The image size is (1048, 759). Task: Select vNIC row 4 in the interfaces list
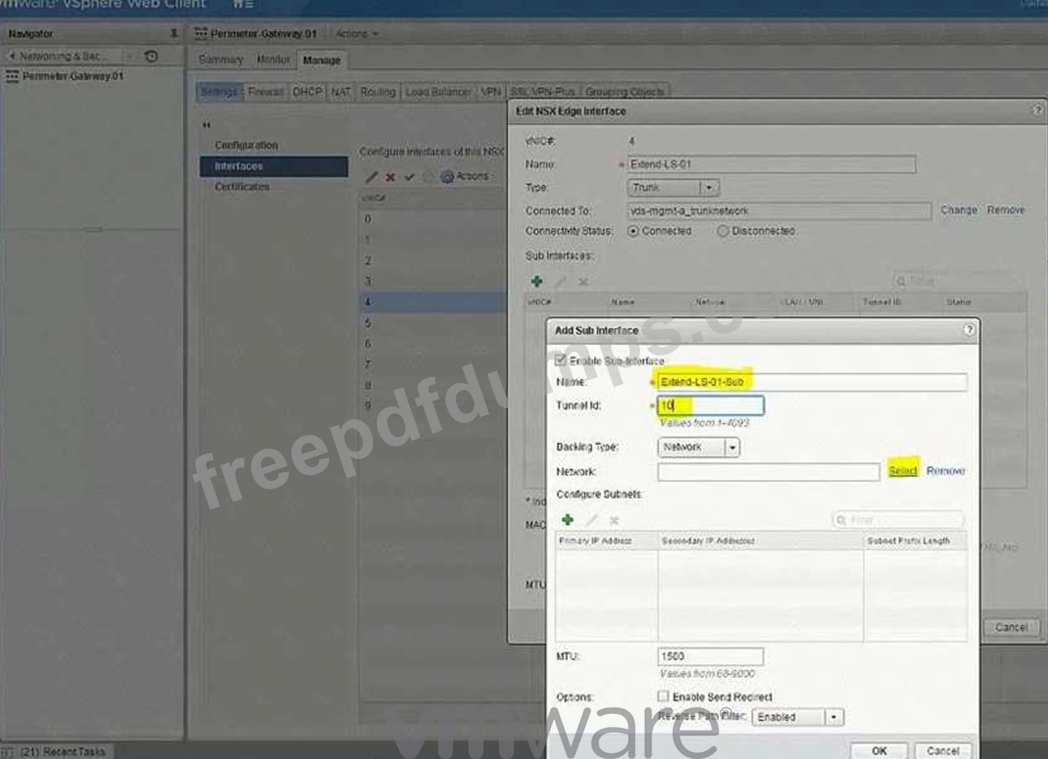(432, 302)
